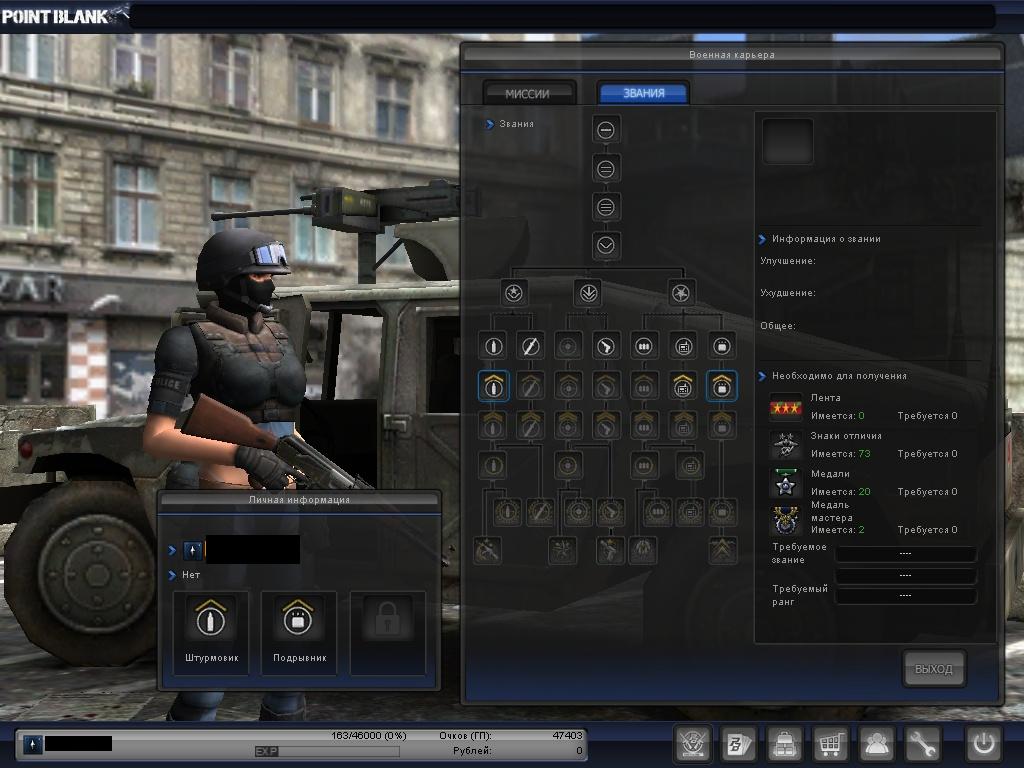The image size is (1024, 768).
Task: Open the clan emblem menu in bottom bar
Action: [x=692, y=743]
